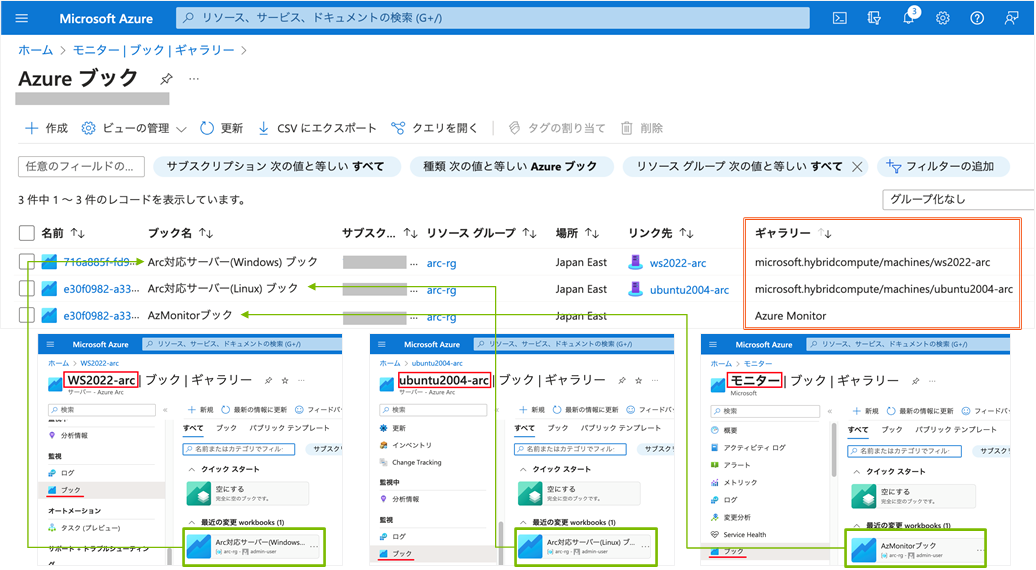
Task: Tick the checkbox for the AzMonitorブック row
Action: (x=26, y=315)
